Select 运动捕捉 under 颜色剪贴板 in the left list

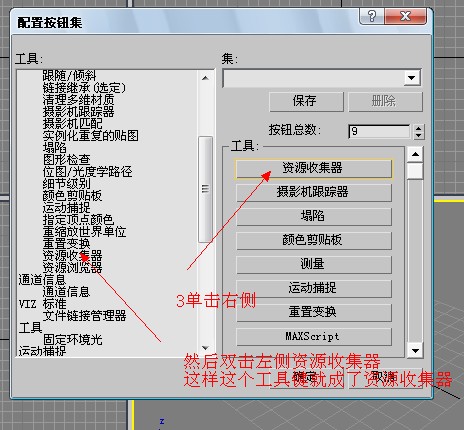click(66, 207)
